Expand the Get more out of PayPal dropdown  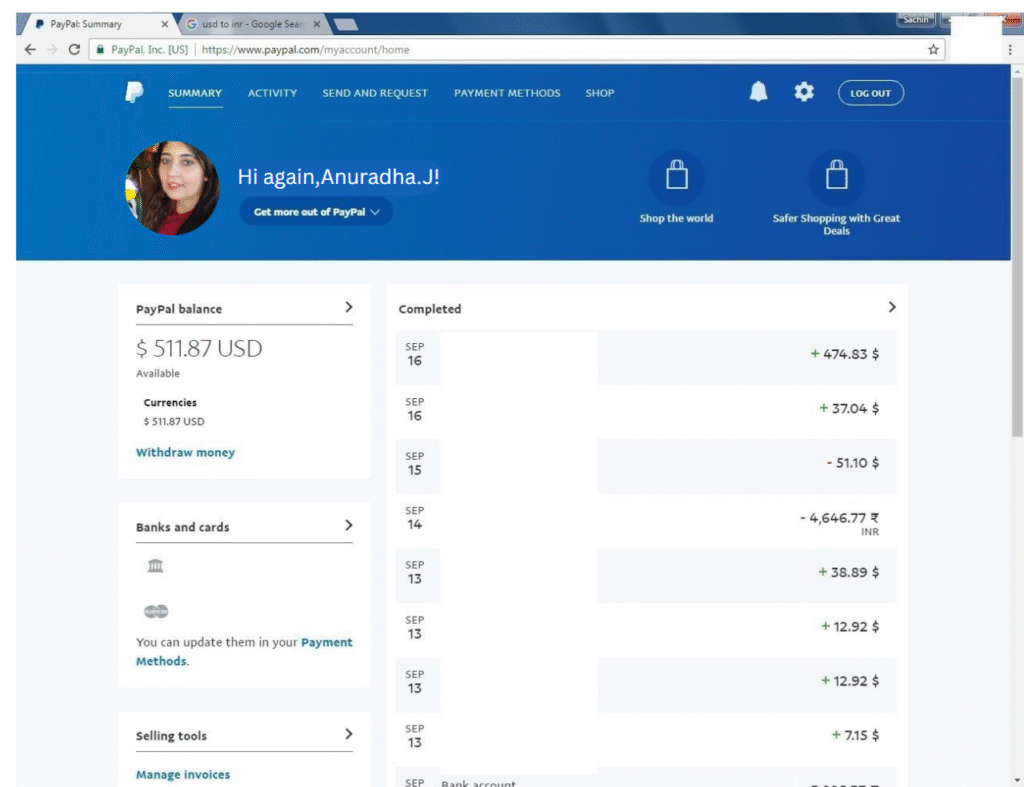(316, 212)
